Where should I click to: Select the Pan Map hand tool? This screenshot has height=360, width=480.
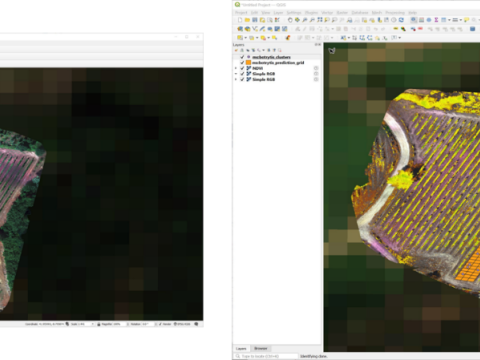click(290, 20)
